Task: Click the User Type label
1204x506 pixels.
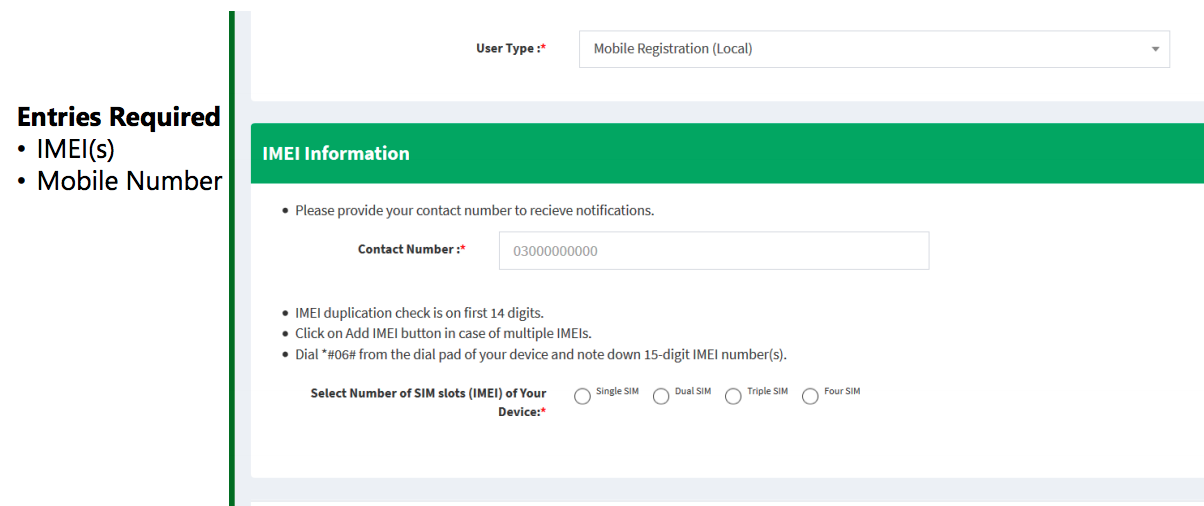Action: (510, 49)
